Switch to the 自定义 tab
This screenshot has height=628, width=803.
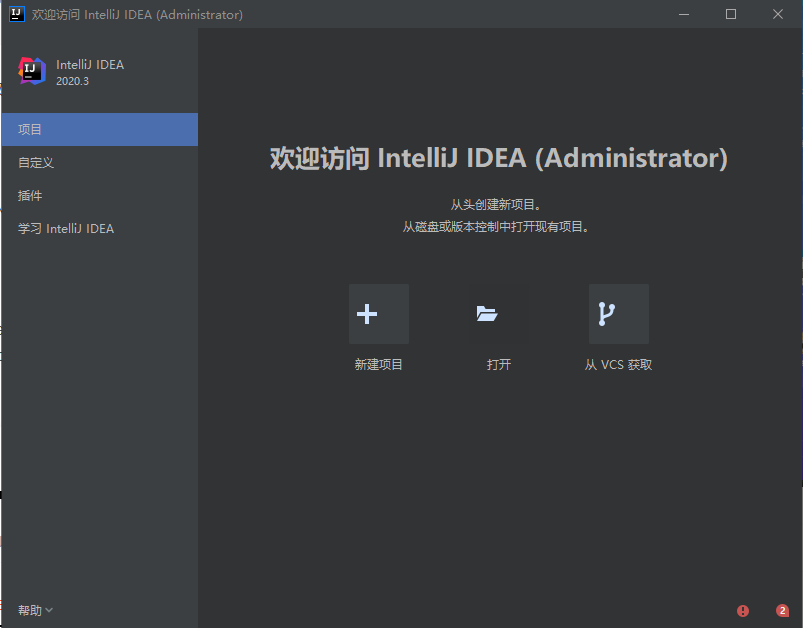point(100,162)
